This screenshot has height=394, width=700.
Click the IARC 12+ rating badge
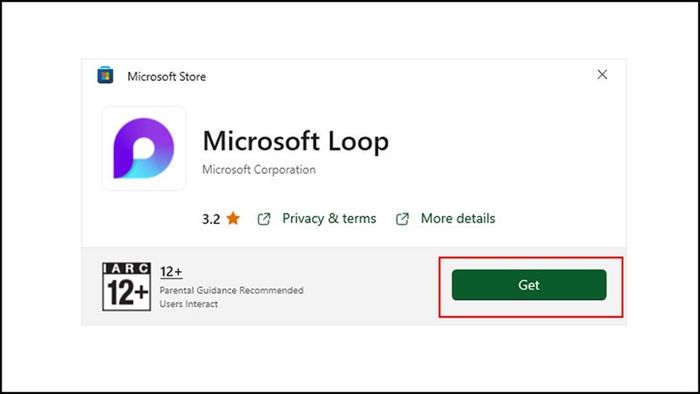pyautogui.click(x=126, y=286)
